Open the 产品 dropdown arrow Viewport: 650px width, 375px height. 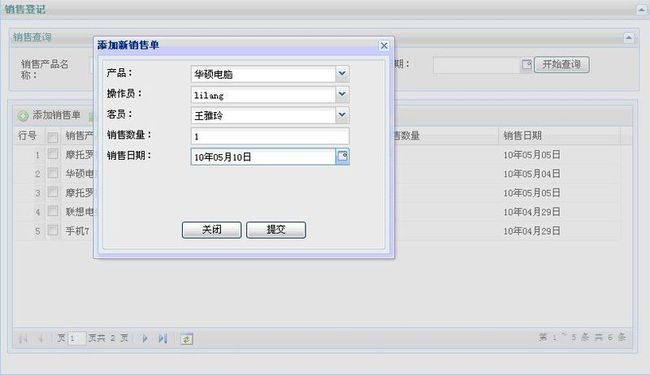tap(342, 74)
